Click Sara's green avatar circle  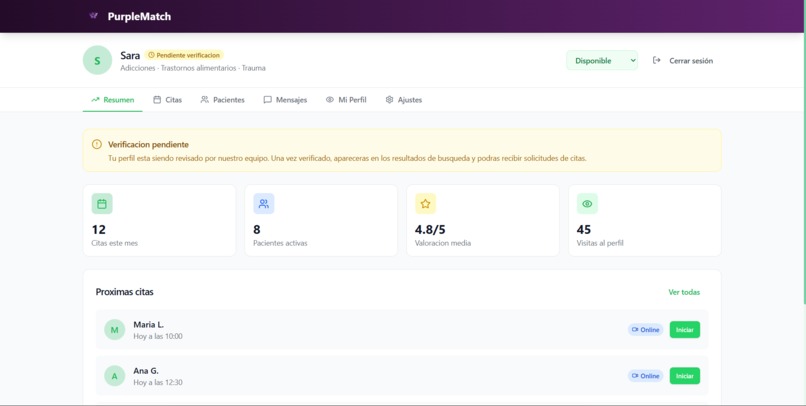click(97, 60)
